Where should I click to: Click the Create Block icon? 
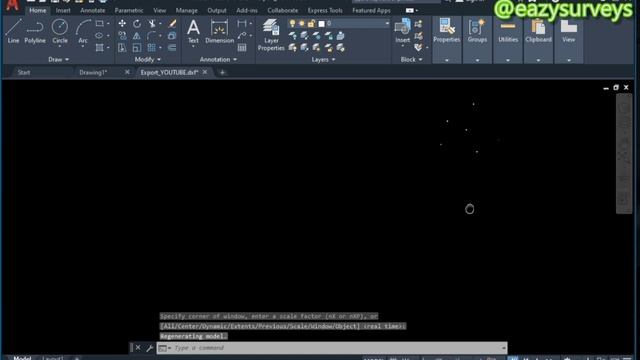[x=418, y=24]
